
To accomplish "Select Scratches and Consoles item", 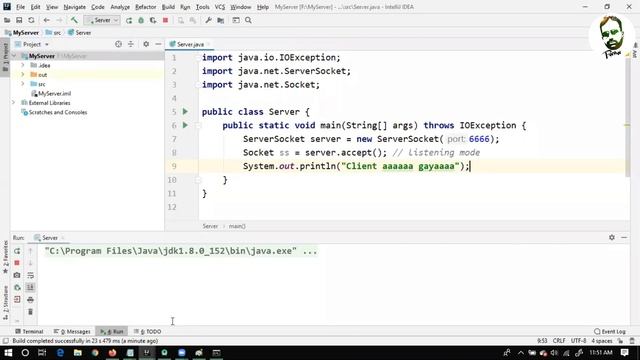I will (54, 112).
